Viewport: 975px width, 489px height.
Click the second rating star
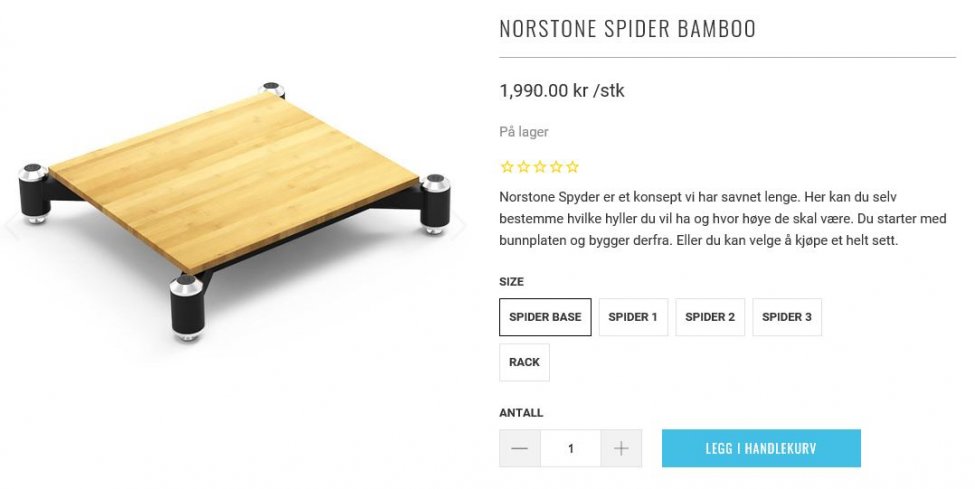[x=523, y=167]
